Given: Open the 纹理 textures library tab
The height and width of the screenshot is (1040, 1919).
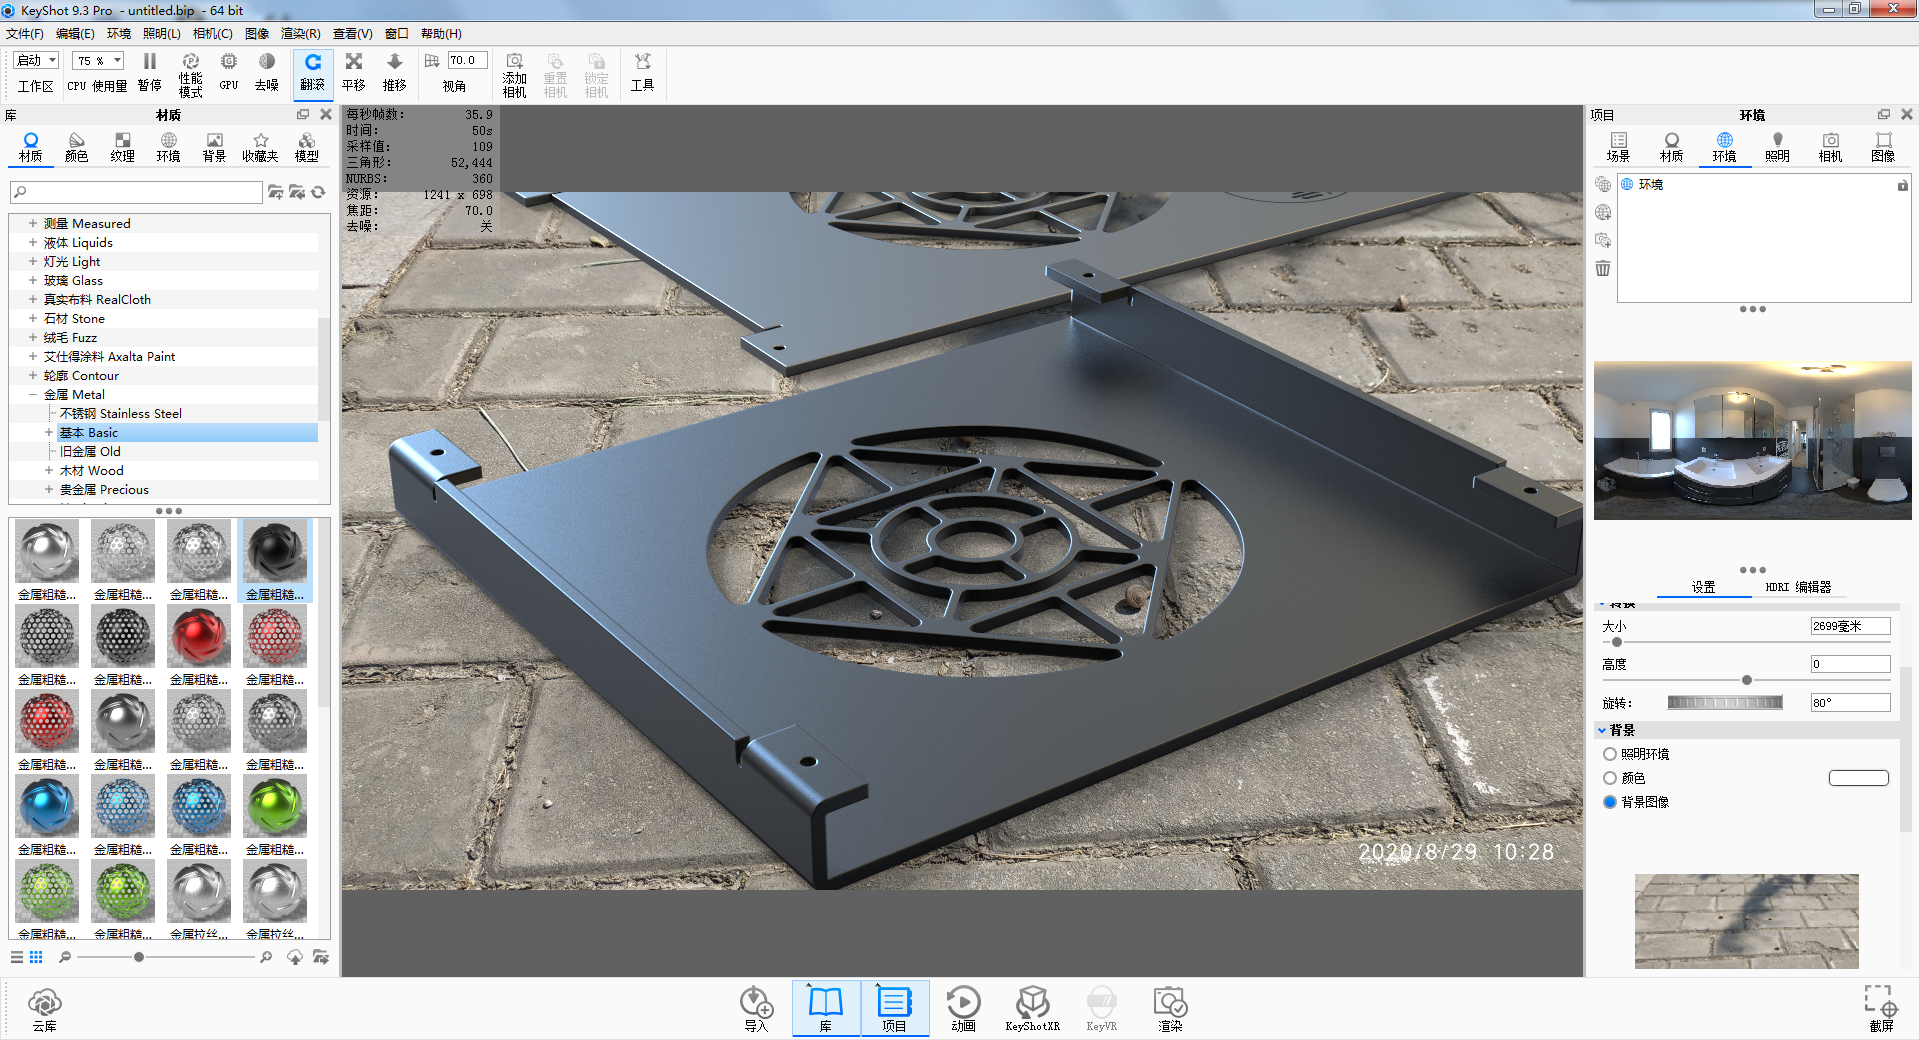Looking at the screenshot, I should (122, 147).
